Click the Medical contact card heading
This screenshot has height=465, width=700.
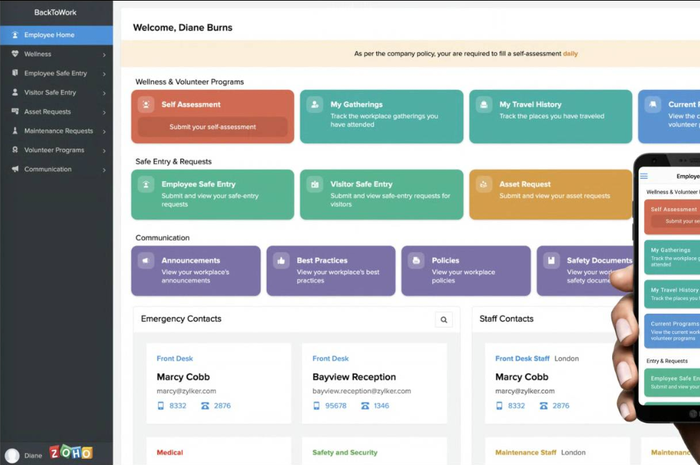coord(170,453)
